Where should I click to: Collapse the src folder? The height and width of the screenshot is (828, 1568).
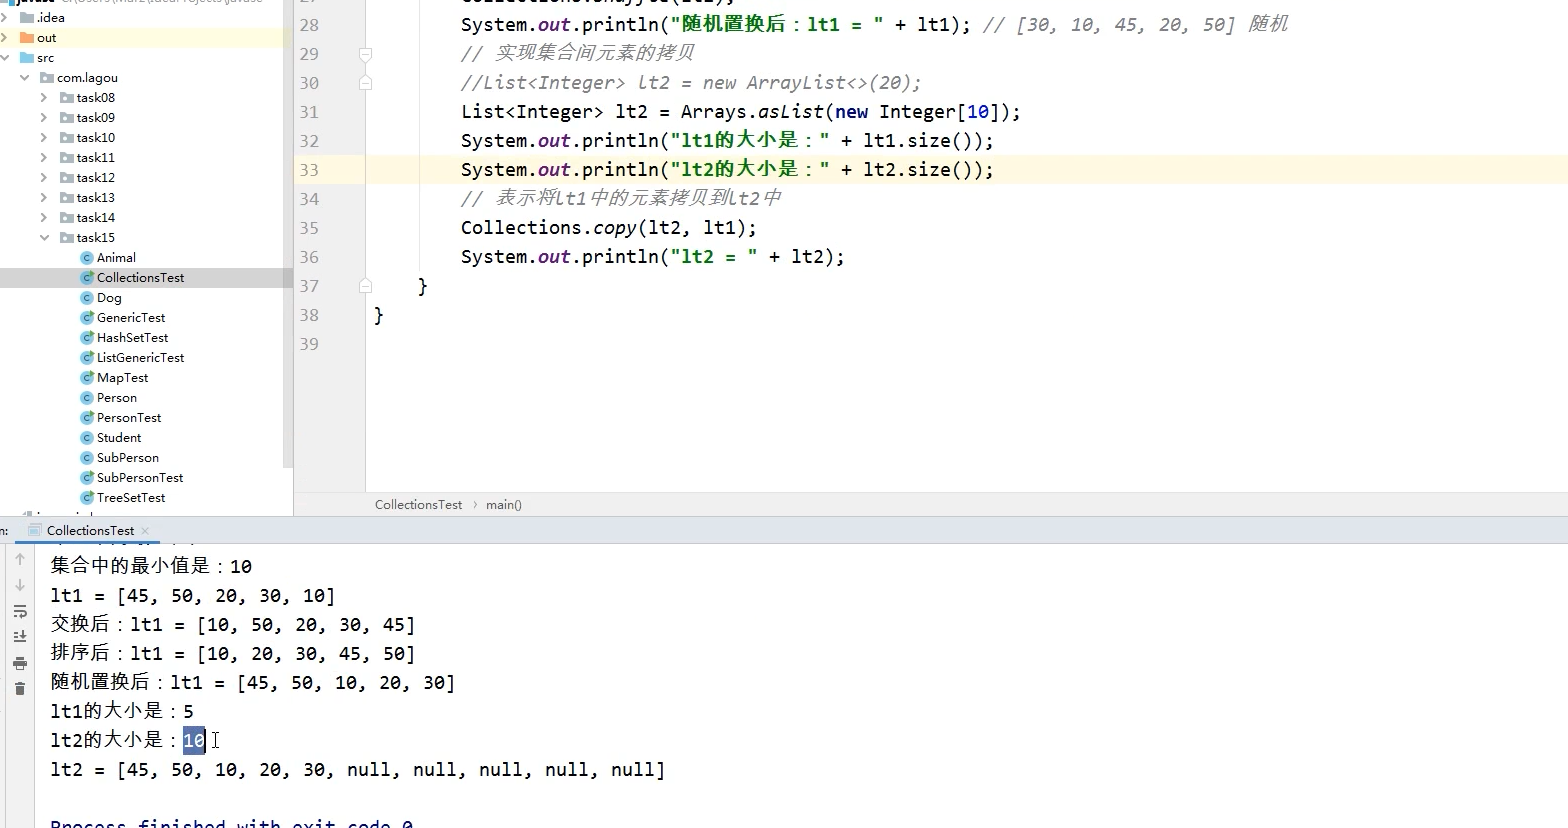coord(5,58)
